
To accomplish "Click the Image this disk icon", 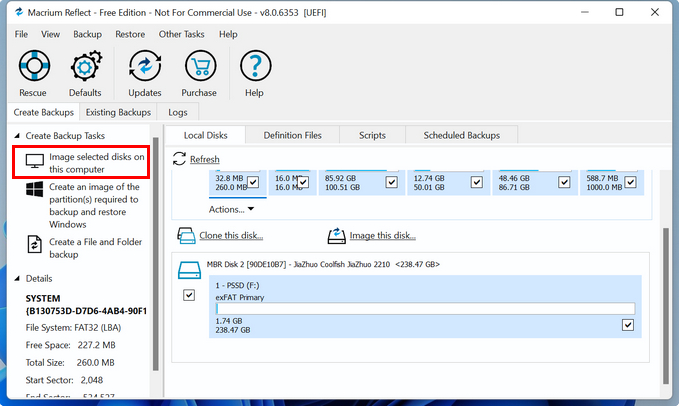I will point(336,236).
